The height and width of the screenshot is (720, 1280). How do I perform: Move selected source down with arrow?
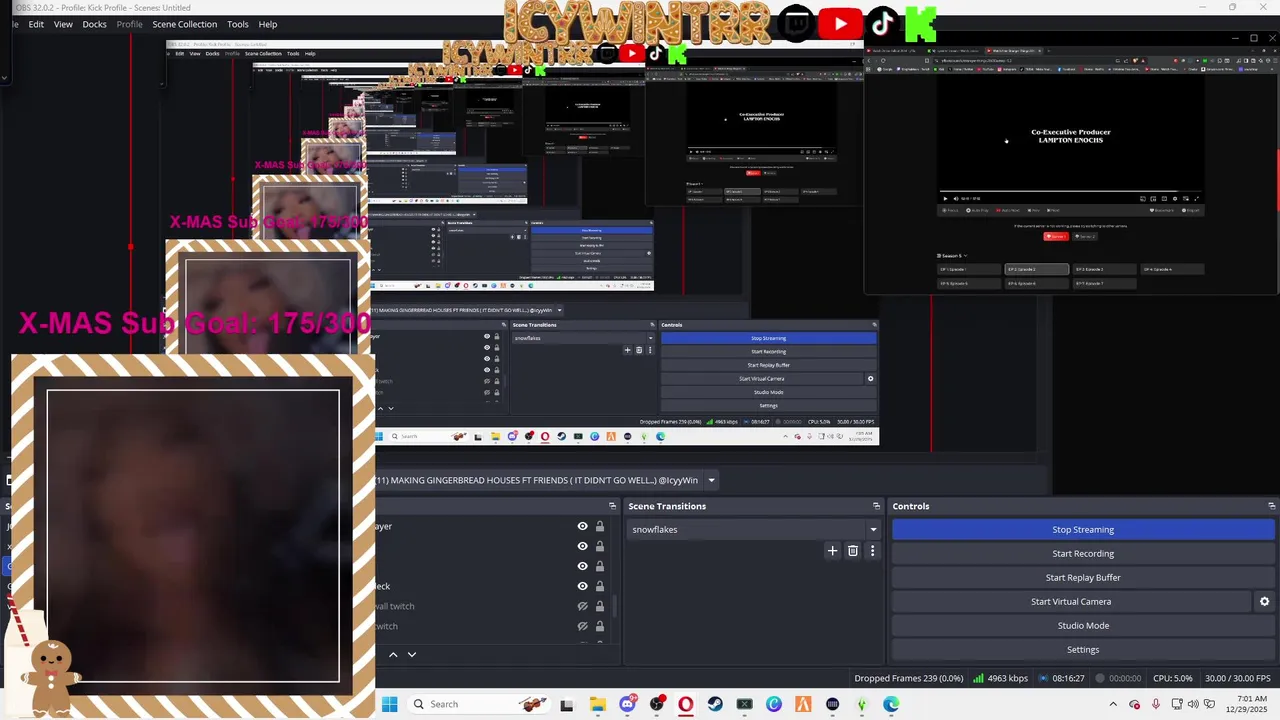coord(411,654)
